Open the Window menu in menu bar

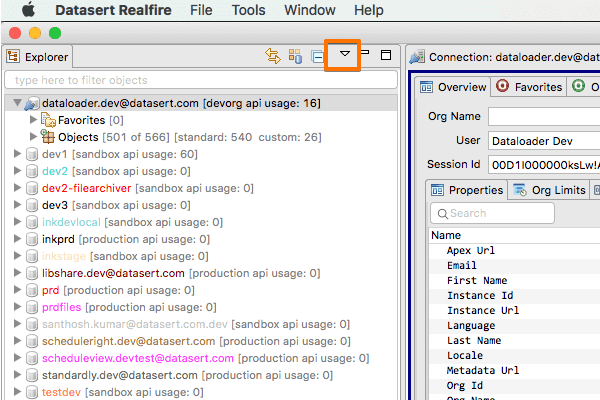pos(310,10)
